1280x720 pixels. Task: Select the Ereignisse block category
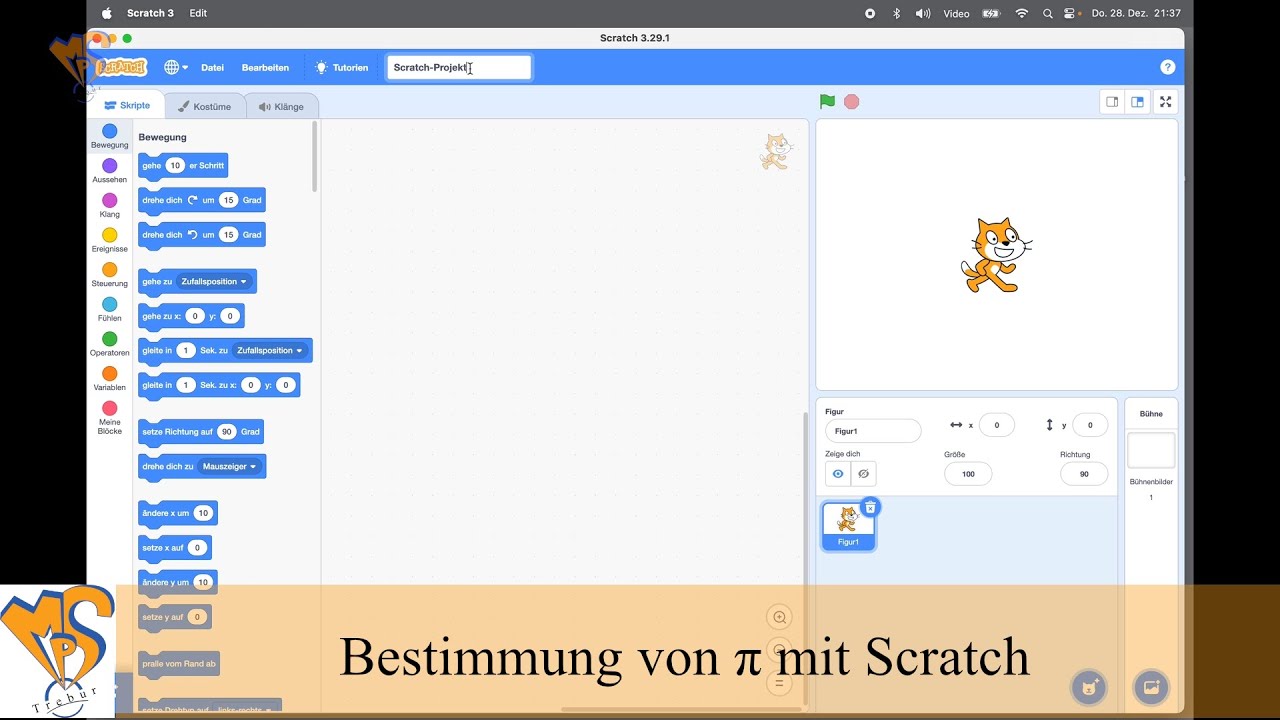[x=110, y=241]
